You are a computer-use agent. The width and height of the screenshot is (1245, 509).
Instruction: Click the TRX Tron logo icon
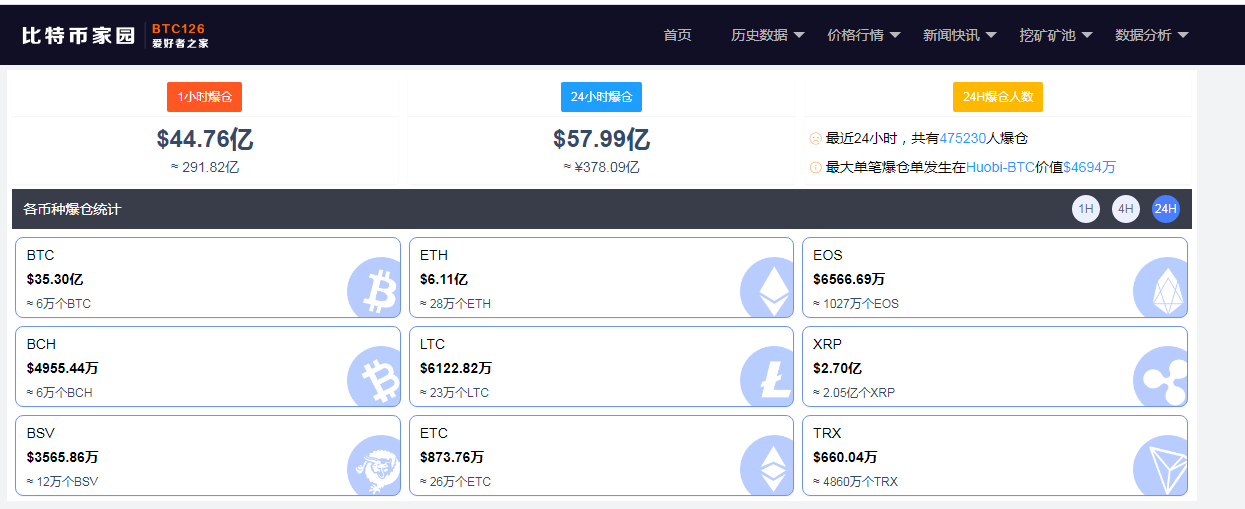tap(1161, 467)
